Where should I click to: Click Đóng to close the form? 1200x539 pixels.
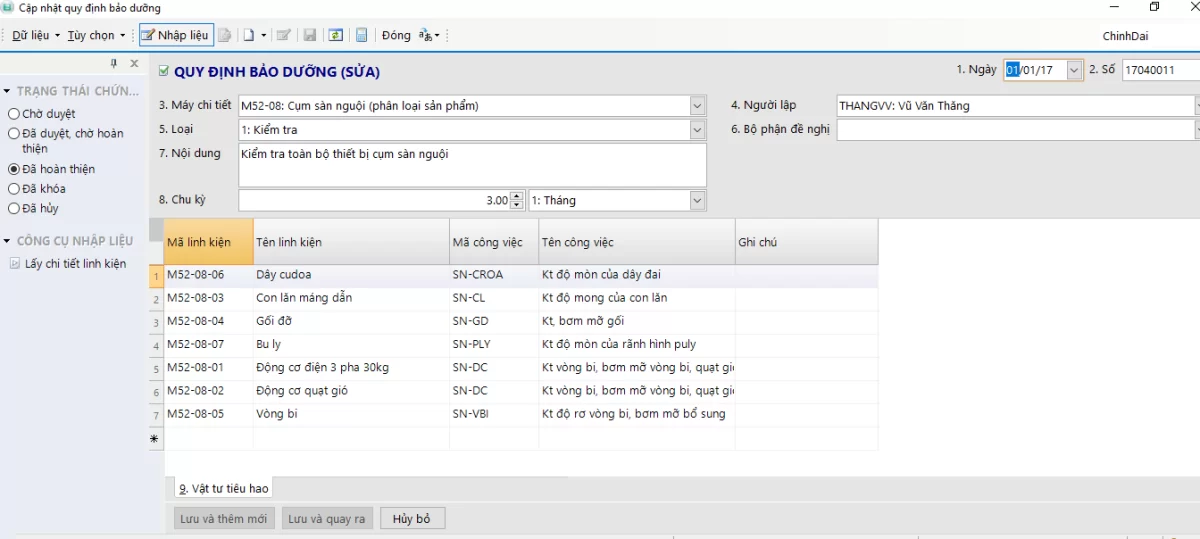(396, 35)
